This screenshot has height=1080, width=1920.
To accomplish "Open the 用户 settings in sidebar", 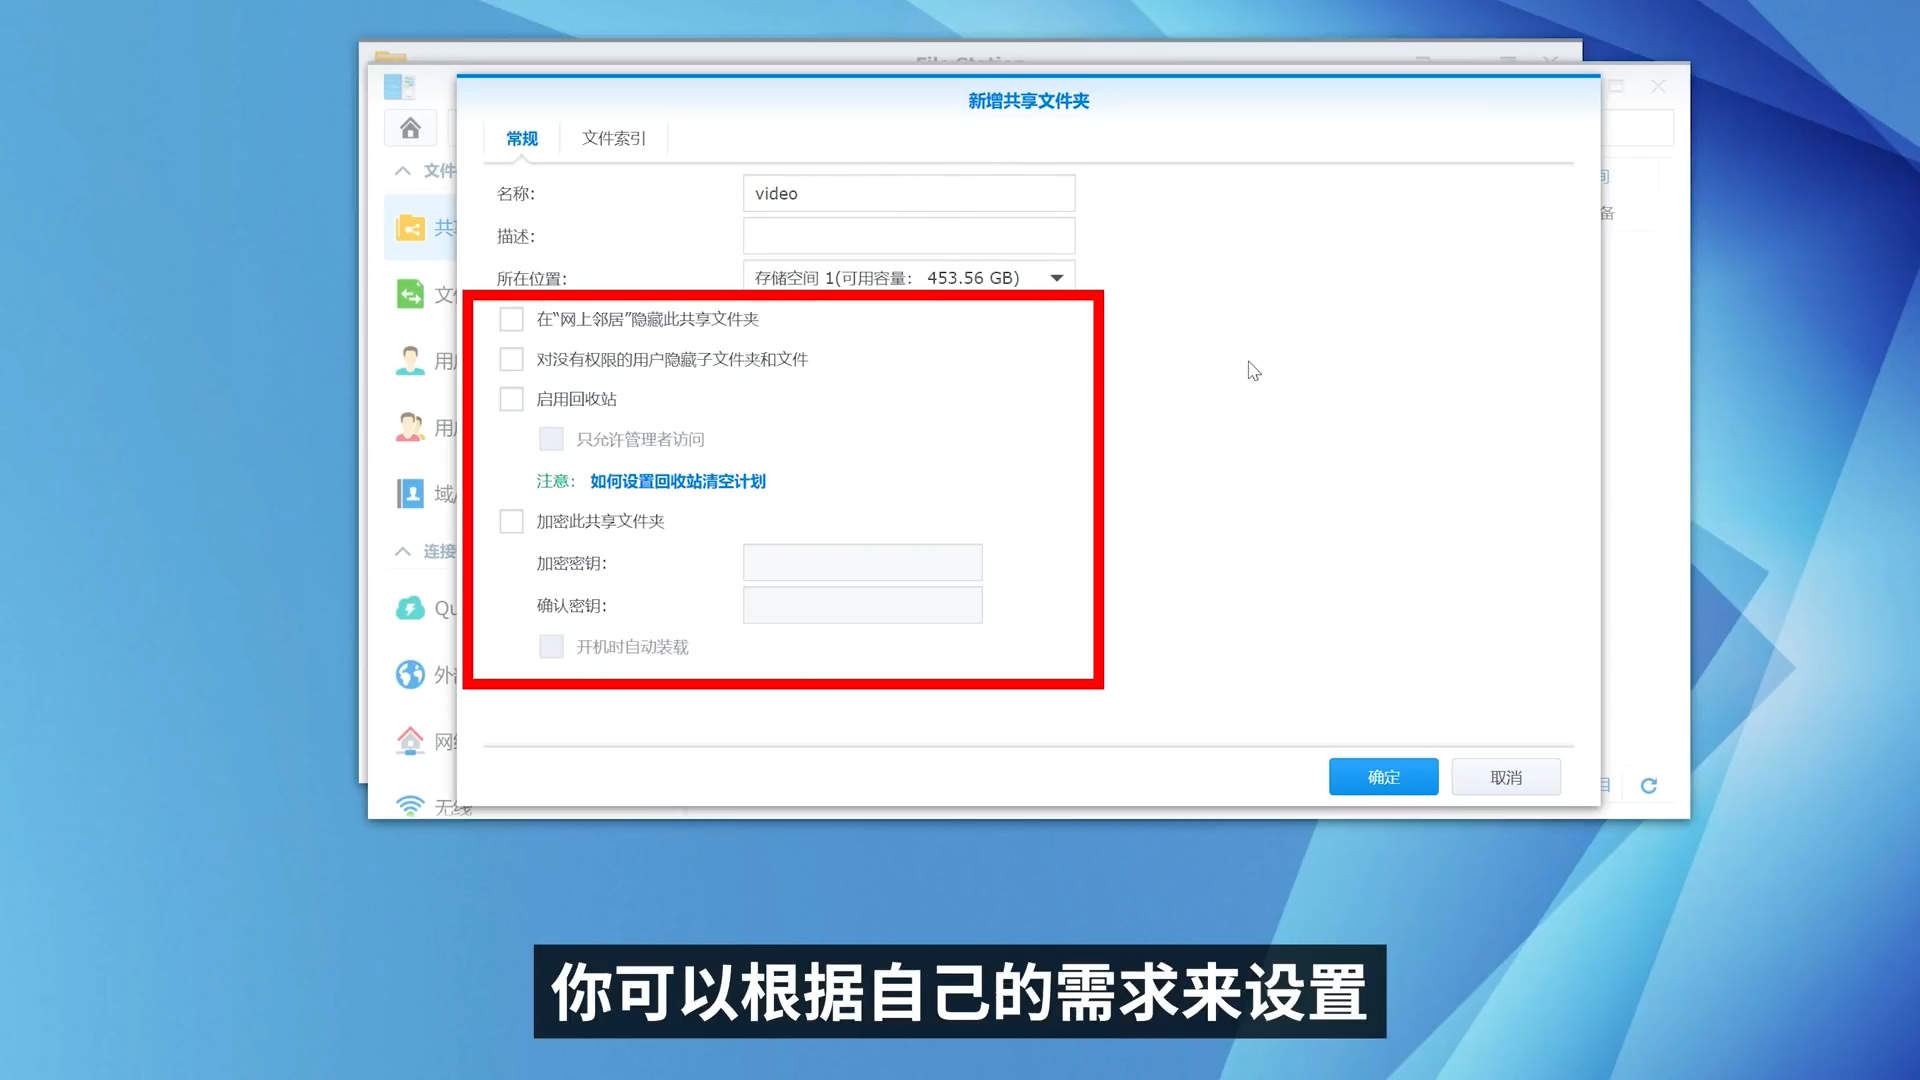I will pyautogui.click(x=412, y=360).
